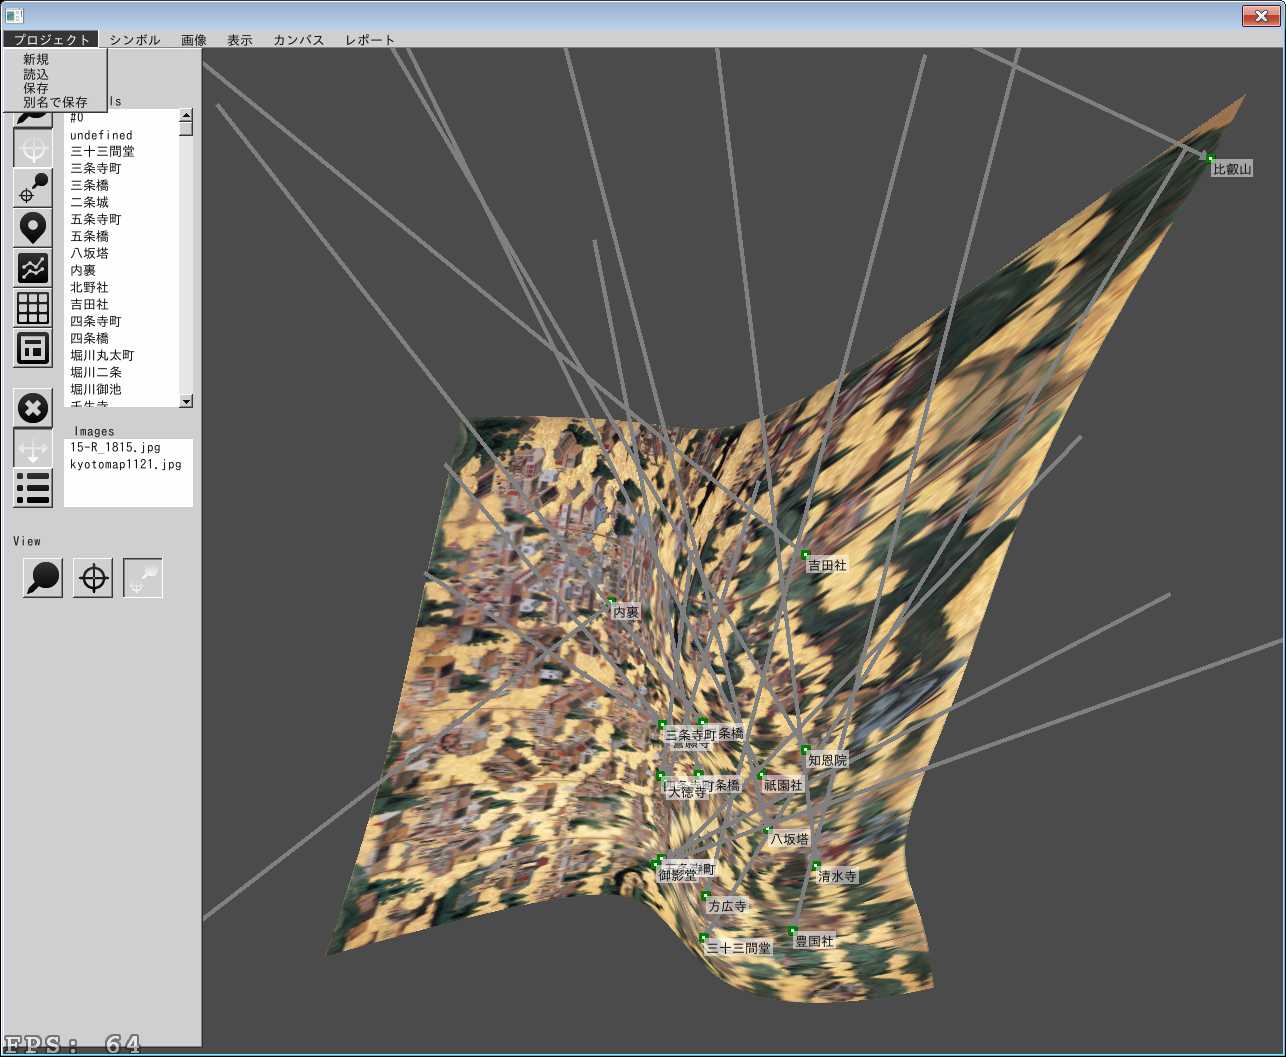Open the line chart analysis tool
This screenshot has height=1057, width=1286.
coord(33,268)
